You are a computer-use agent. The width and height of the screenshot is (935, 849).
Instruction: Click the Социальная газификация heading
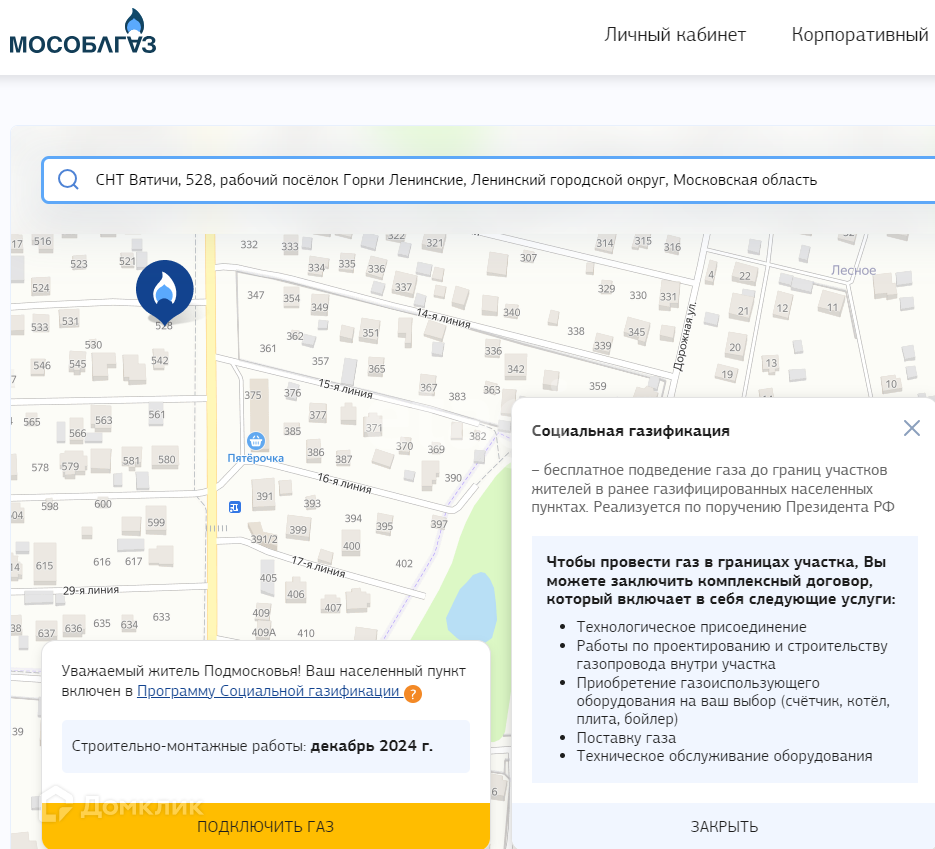tap(630, 431)
